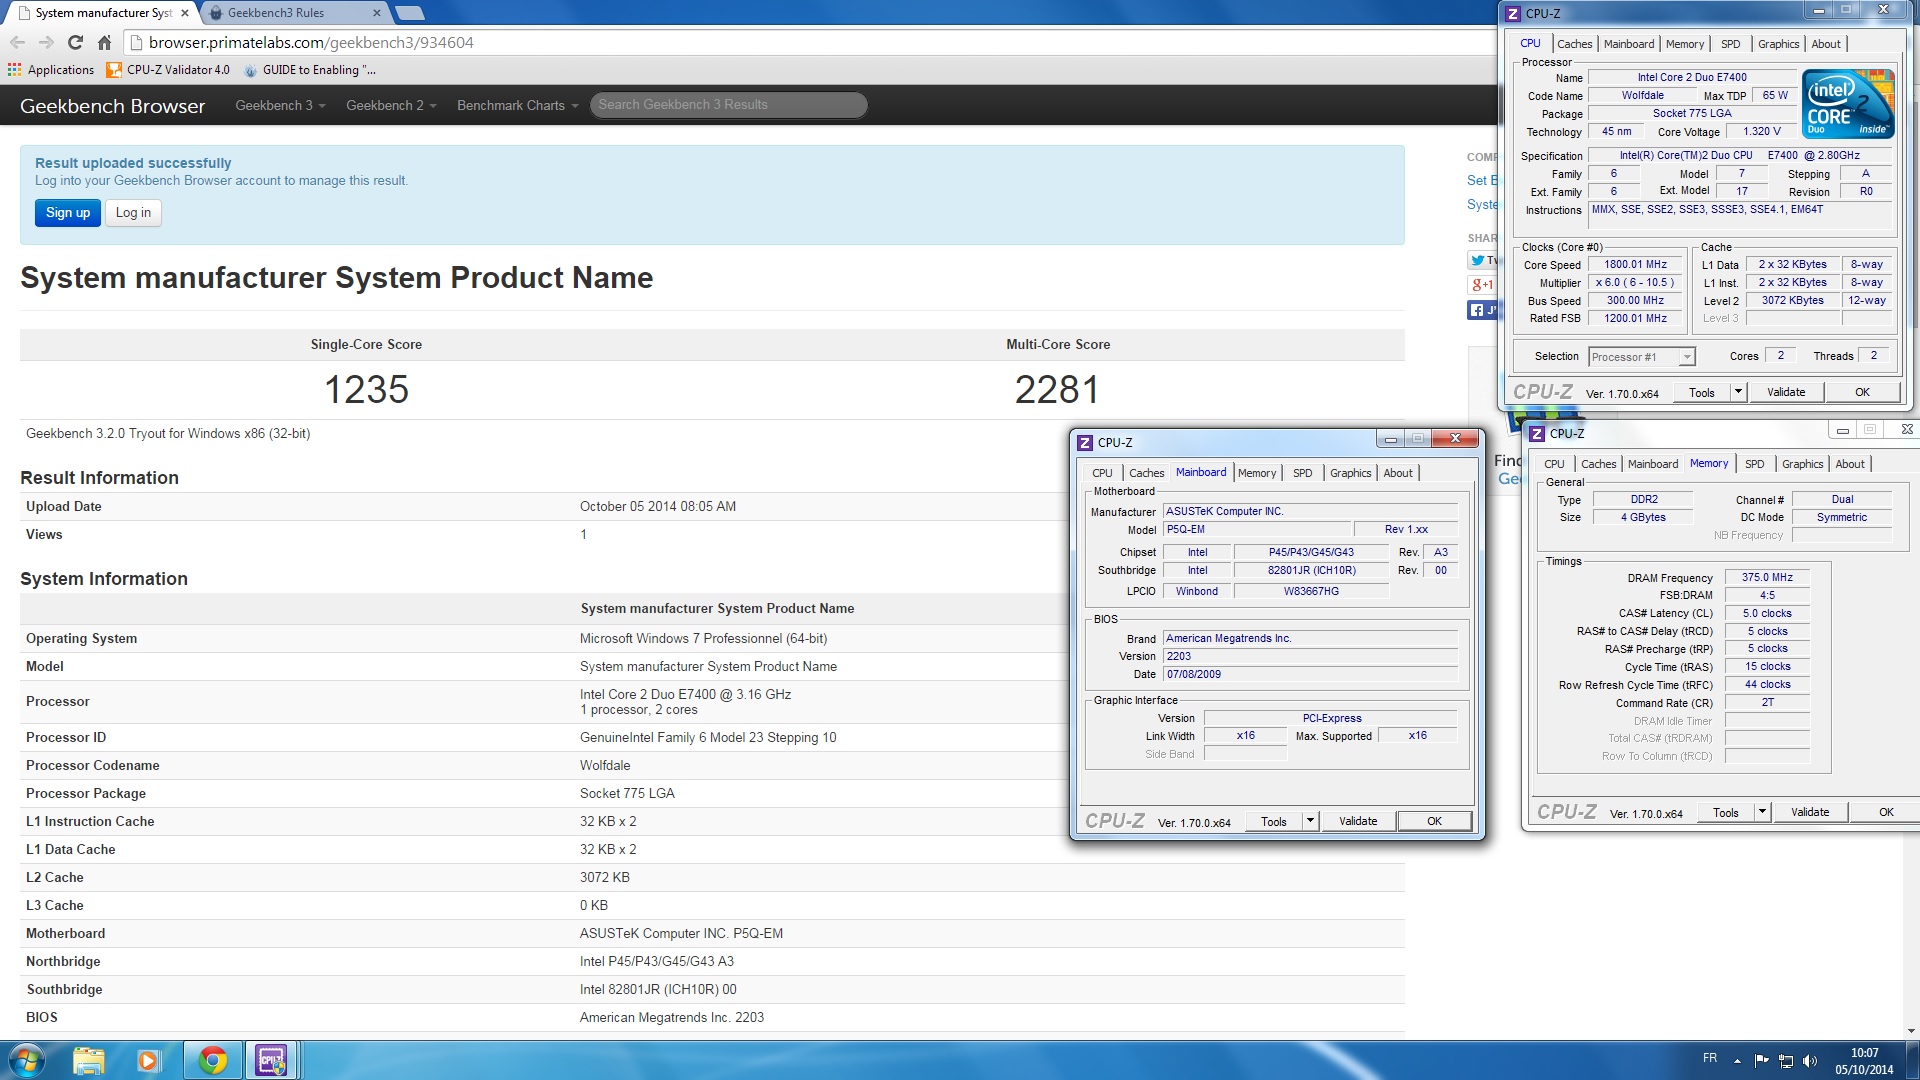The image size is (1920, 1080).
Task: Select CPU tab in Memory window
Action: click(1554, 464)
